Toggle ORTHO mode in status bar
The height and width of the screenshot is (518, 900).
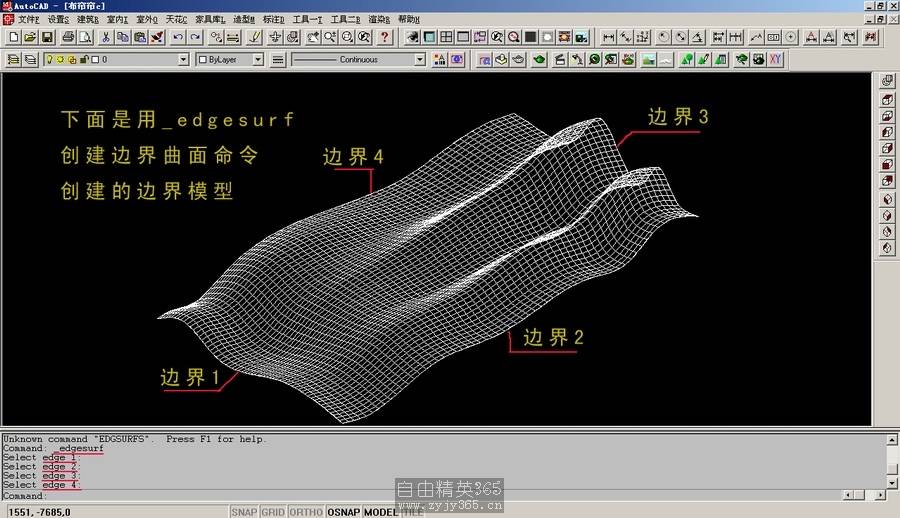[306, 512]
